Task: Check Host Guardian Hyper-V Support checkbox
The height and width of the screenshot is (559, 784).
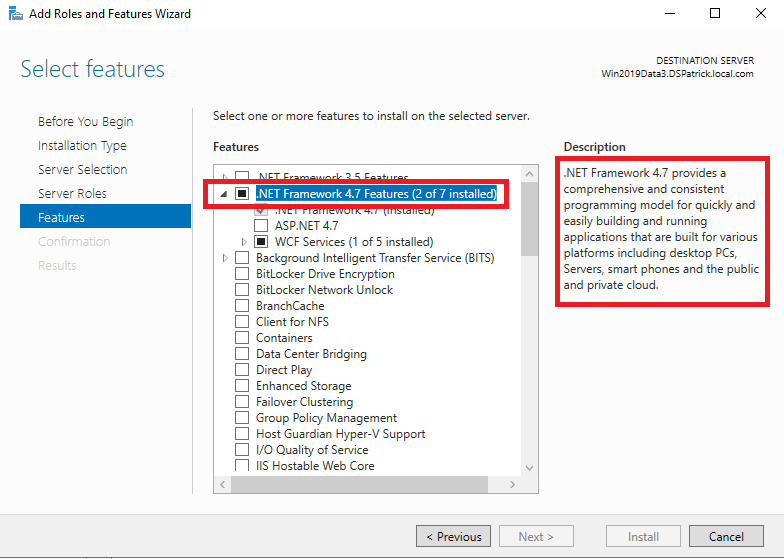Action: coord(242,434)
